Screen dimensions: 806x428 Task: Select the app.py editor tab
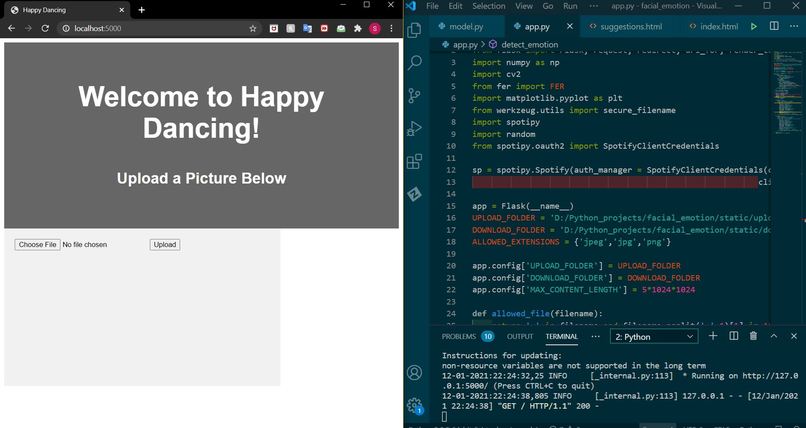coord(537,26)
